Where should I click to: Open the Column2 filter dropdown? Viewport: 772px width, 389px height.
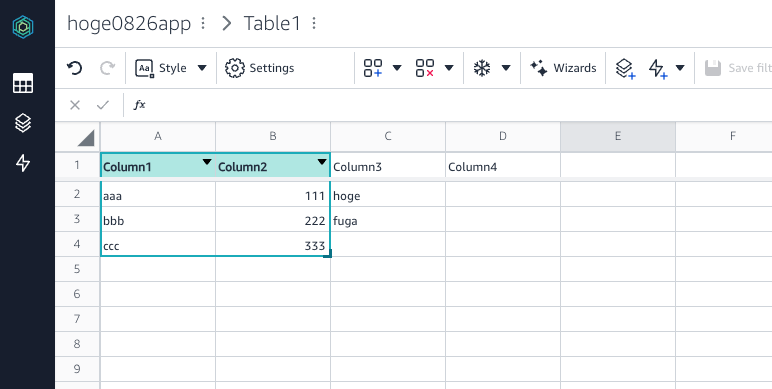pos(322,162)
